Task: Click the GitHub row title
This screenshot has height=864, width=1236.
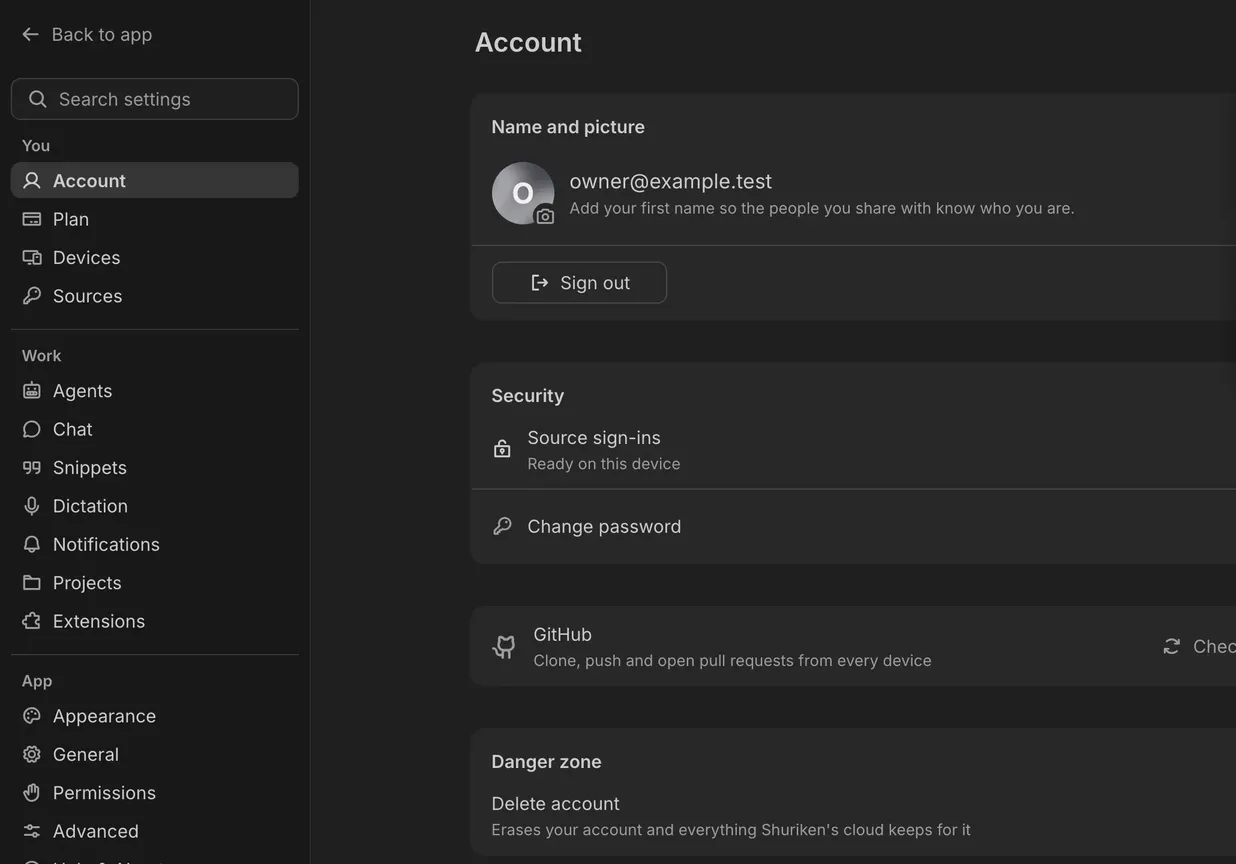Action: [562, 635]
